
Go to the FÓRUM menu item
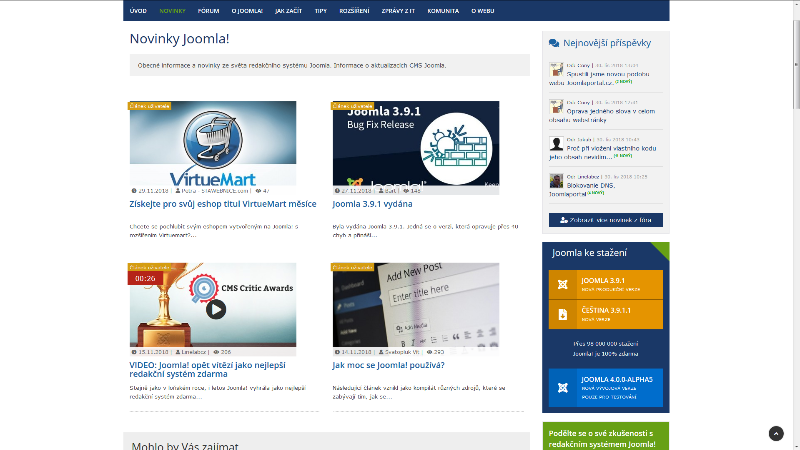tap(208, 11)
